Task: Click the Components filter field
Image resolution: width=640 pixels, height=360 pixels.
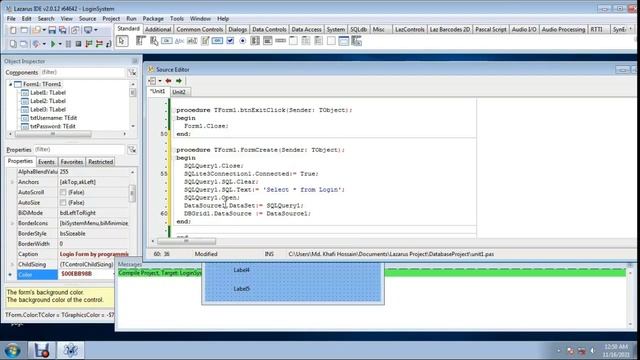Action: point(82,72)
